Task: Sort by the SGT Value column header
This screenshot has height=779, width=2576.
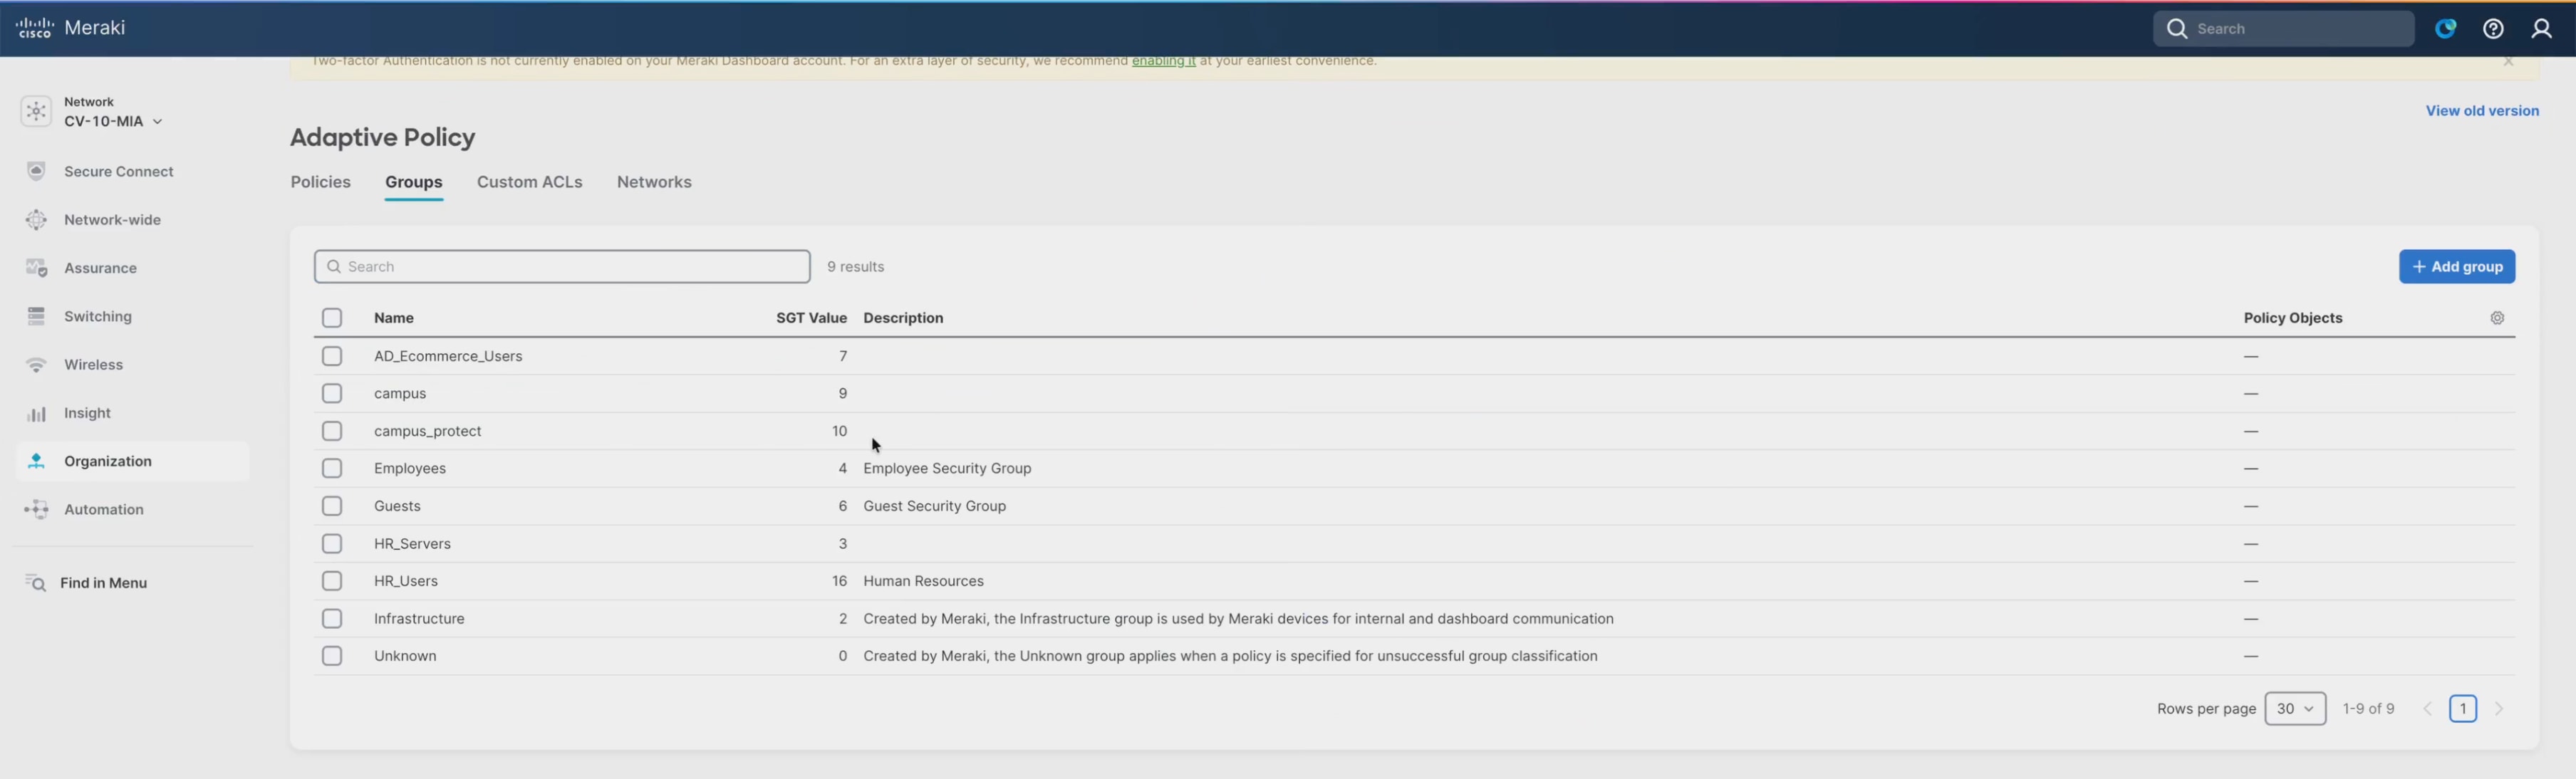Action: (811, 318)
